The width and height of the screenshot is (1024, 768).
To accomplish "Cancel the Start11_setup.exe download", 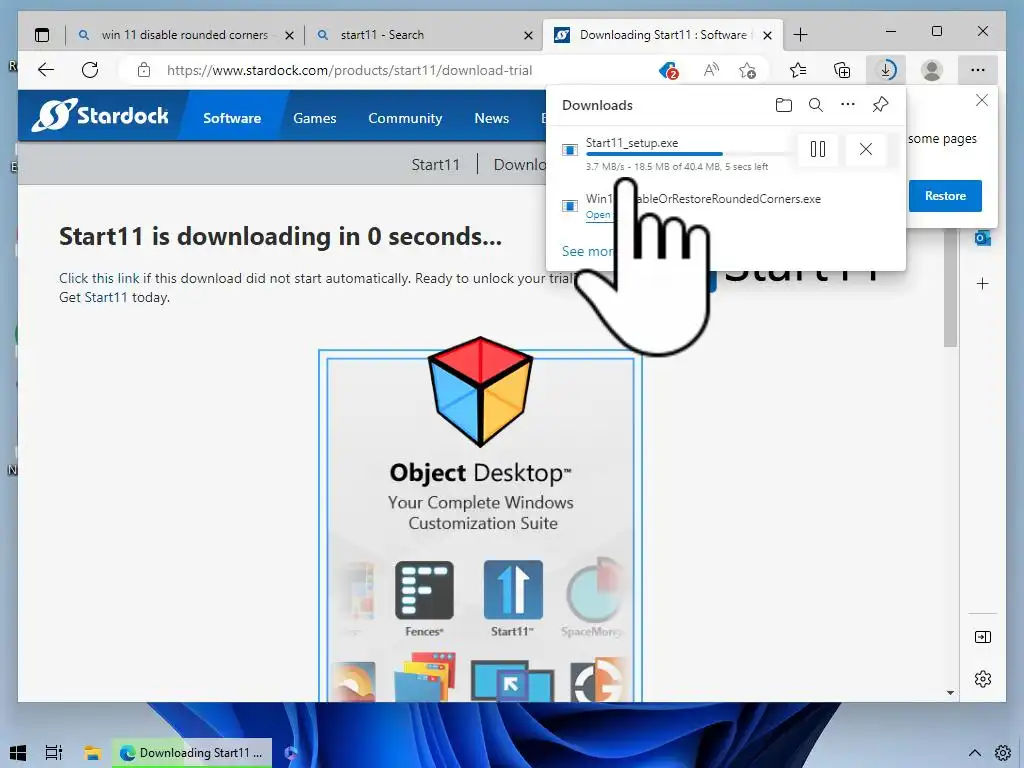I will point(866,150).
